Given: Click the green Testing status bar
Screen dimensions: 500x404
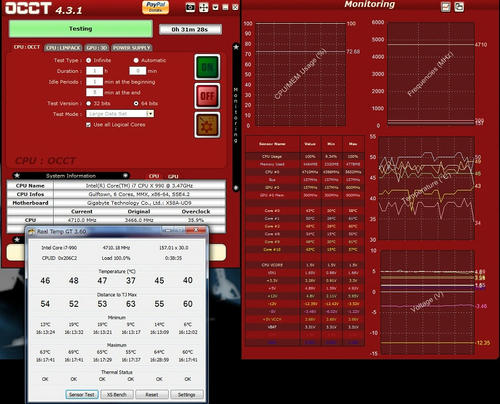Looking at the screenshot, I should tap(81, 29).
